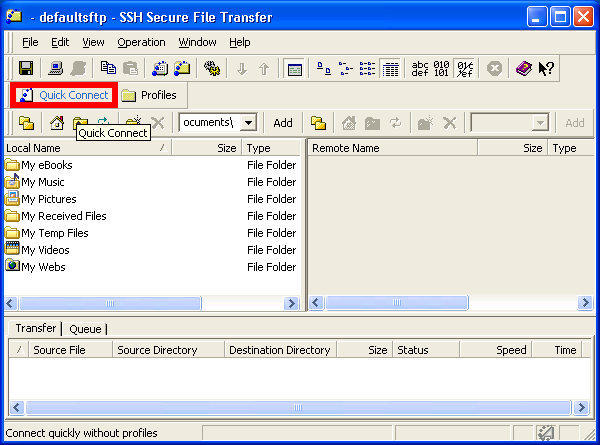The image size is (600, 445).
Task: Open the Edit menu
Action: tap(60, 42)
